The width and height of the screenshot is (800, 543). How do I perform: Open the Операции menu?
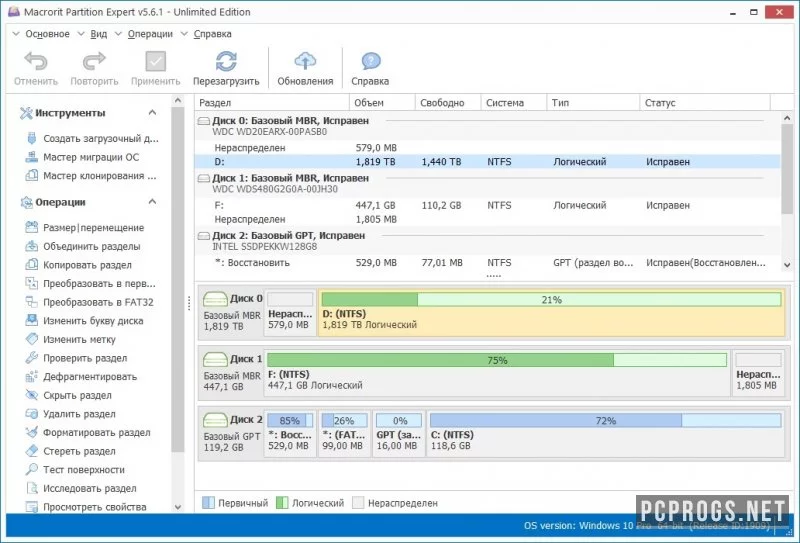pos(150,34)
